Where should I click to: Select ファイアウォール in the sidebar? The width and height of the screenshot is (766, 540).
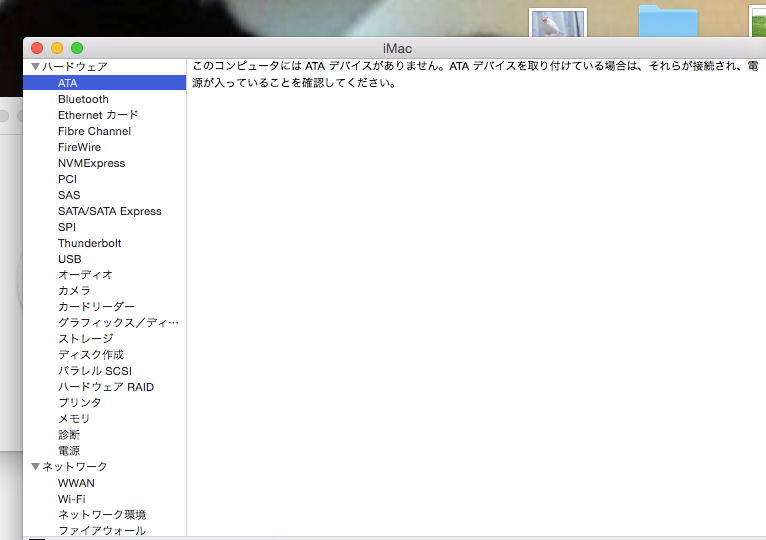point(101,531)
